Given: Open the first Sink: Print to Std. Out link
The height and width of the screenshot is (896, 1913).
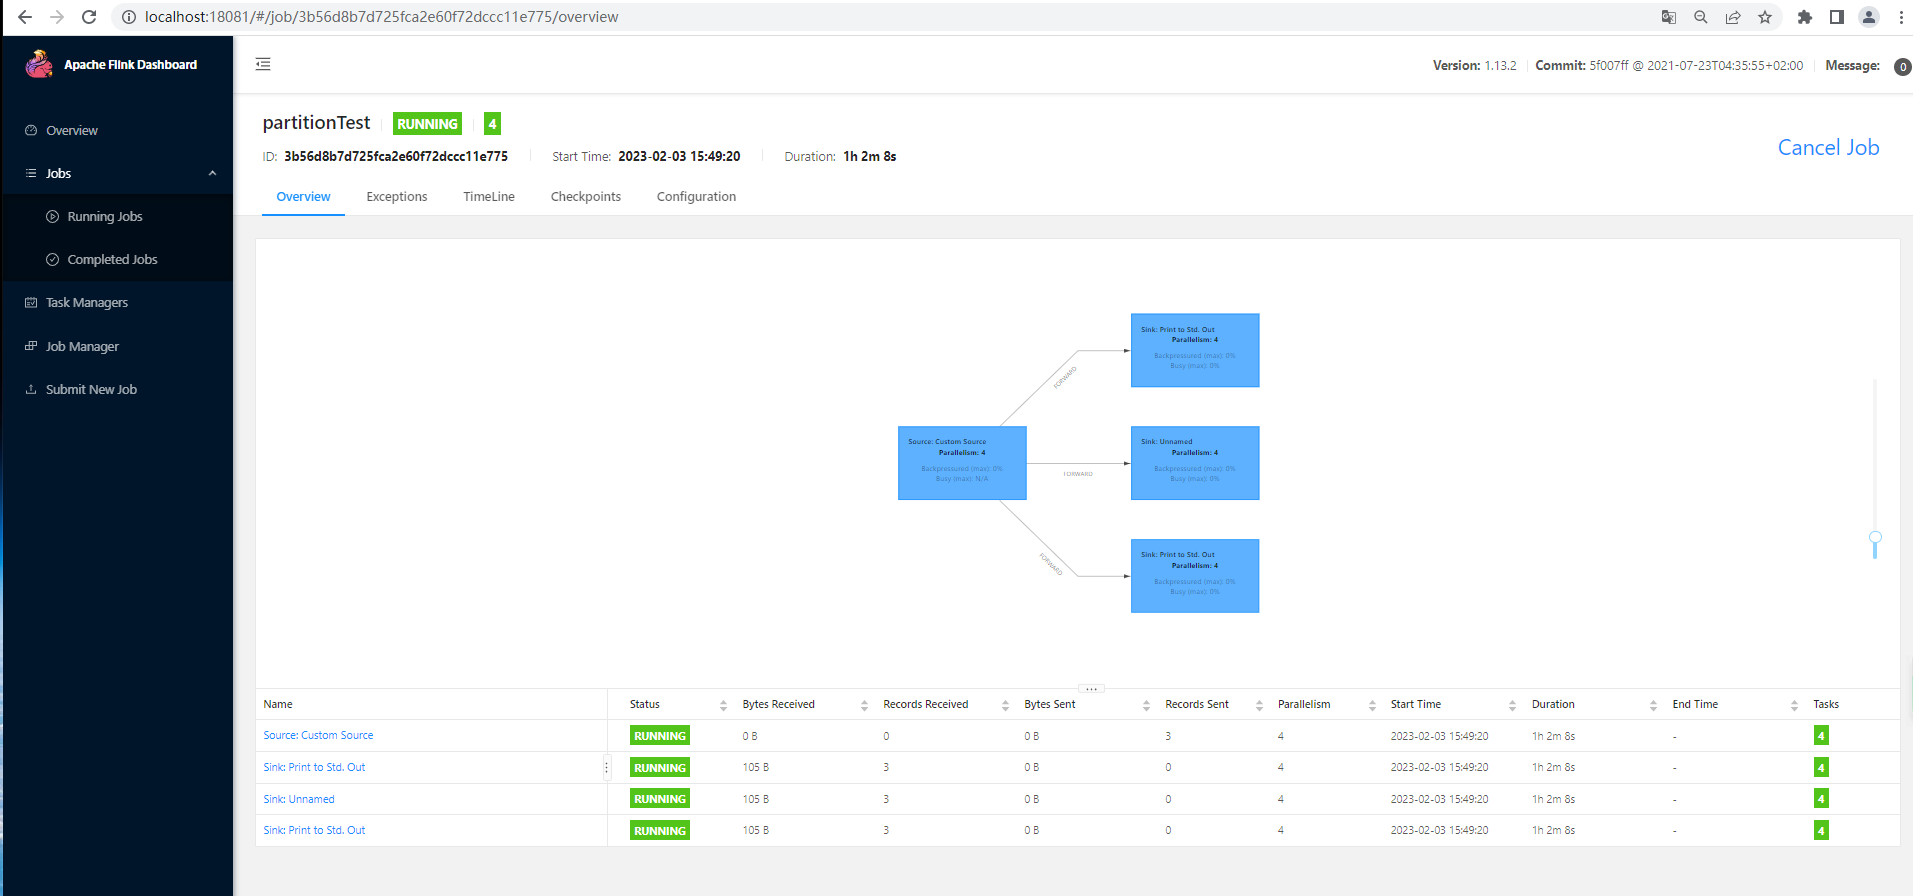Looking at the screenshot, I should tap(314, 767).
